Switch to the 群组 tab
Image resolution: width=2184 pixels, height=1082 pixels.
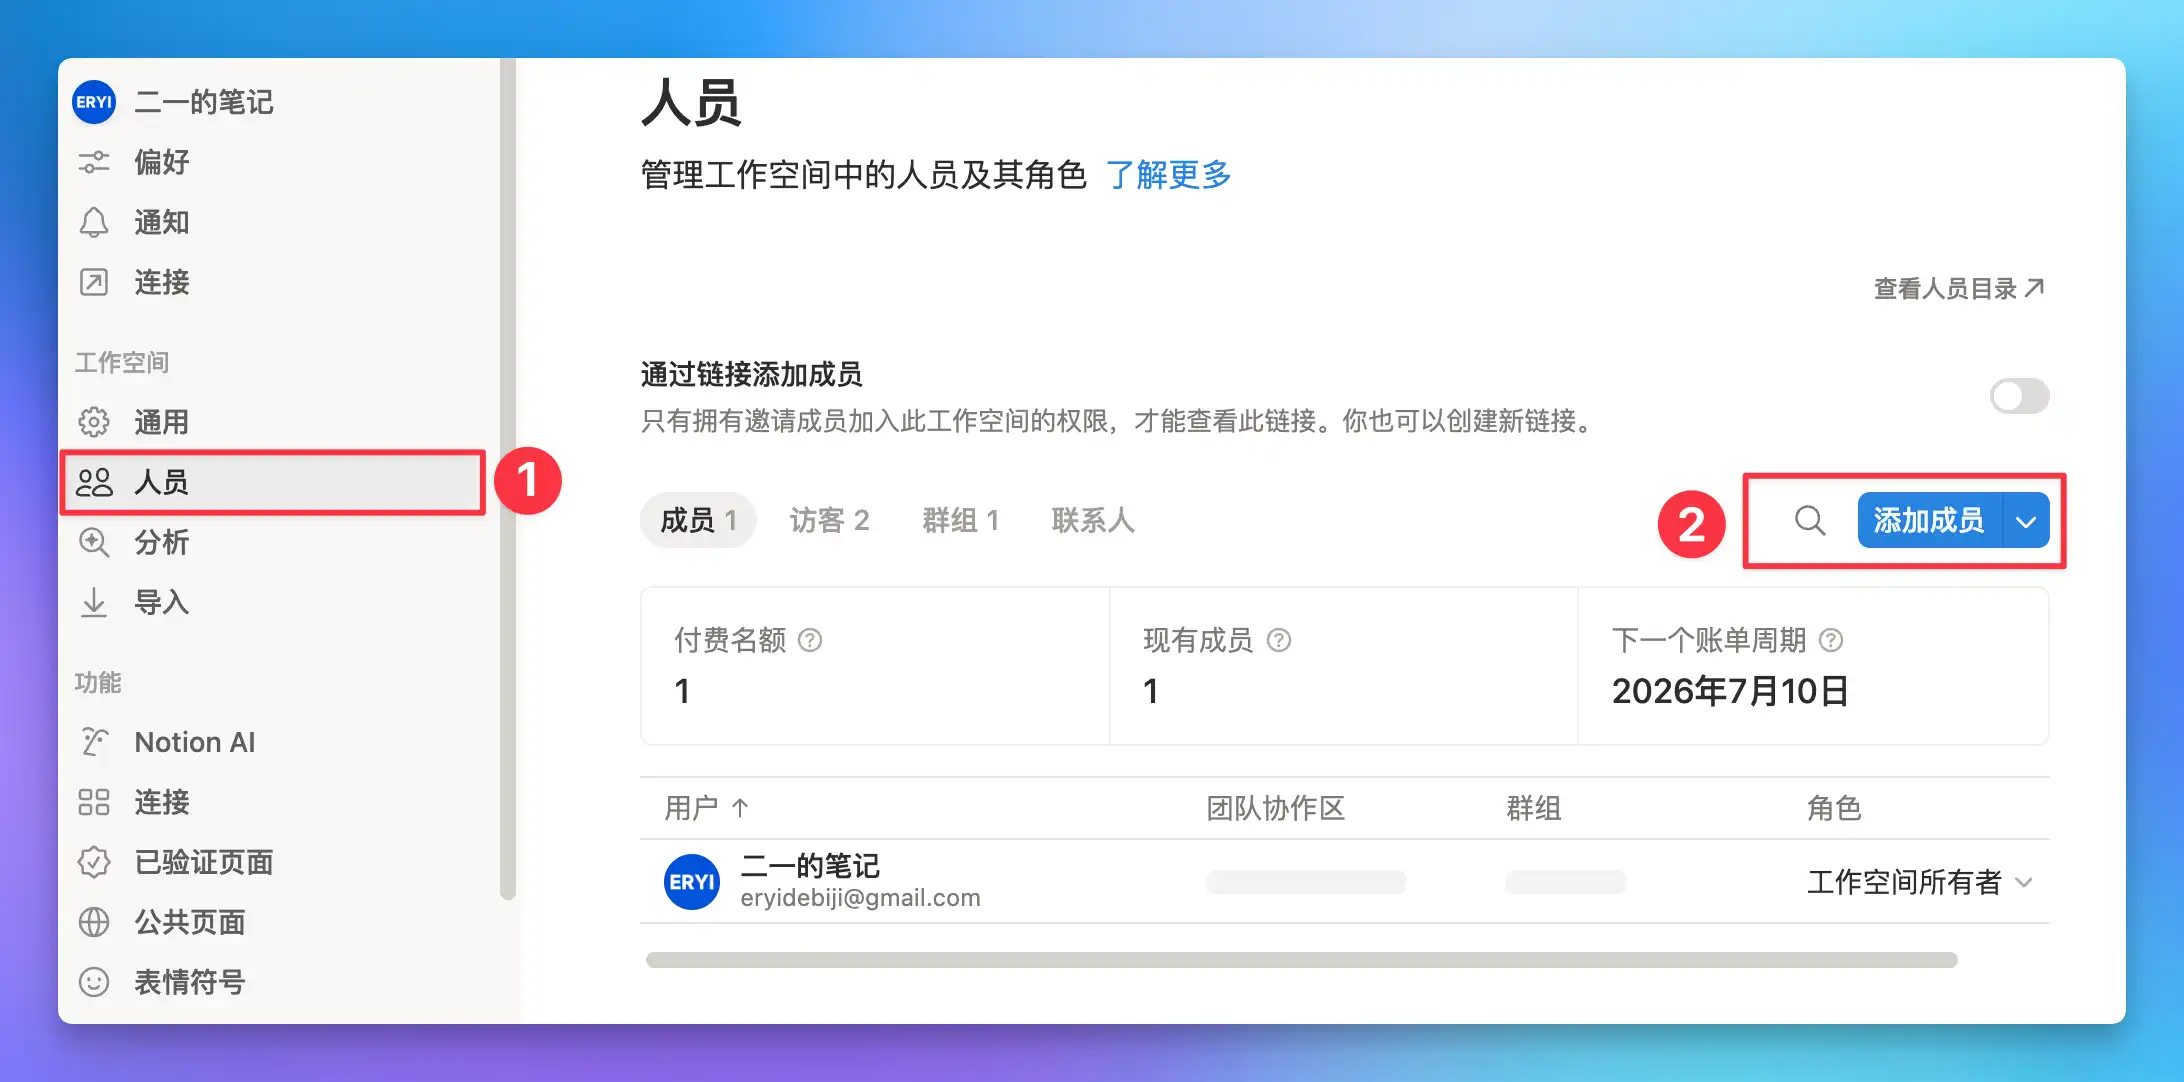click(960, 520)
